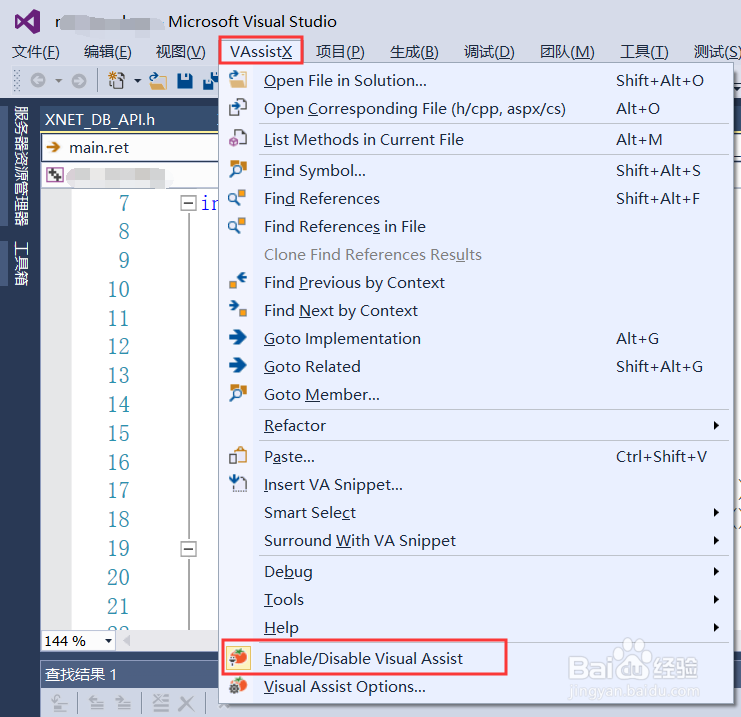Click the Visual Assist Options gear-tomato icon
Viewport: 741px width, 717px height.
coord(238,685)
